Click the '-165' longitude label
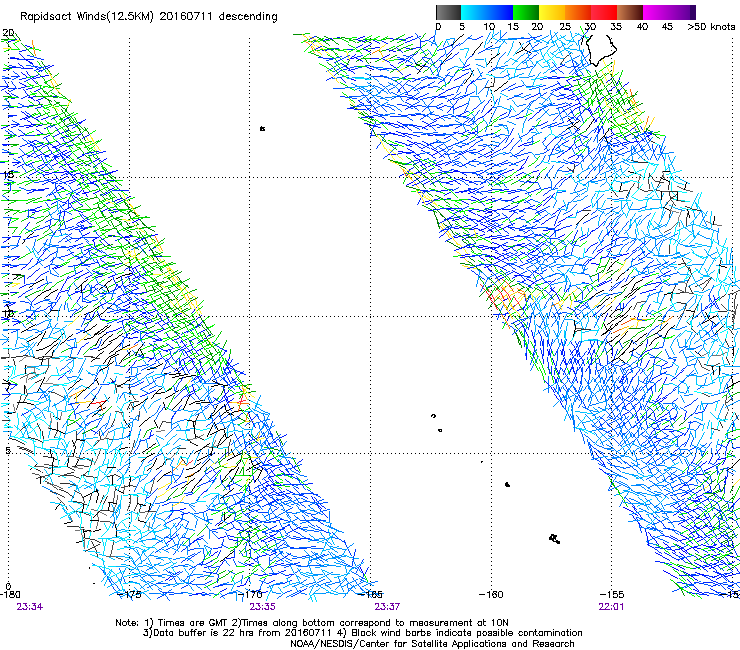The height and width of the screenshot is (650, 740). [371, 595]
